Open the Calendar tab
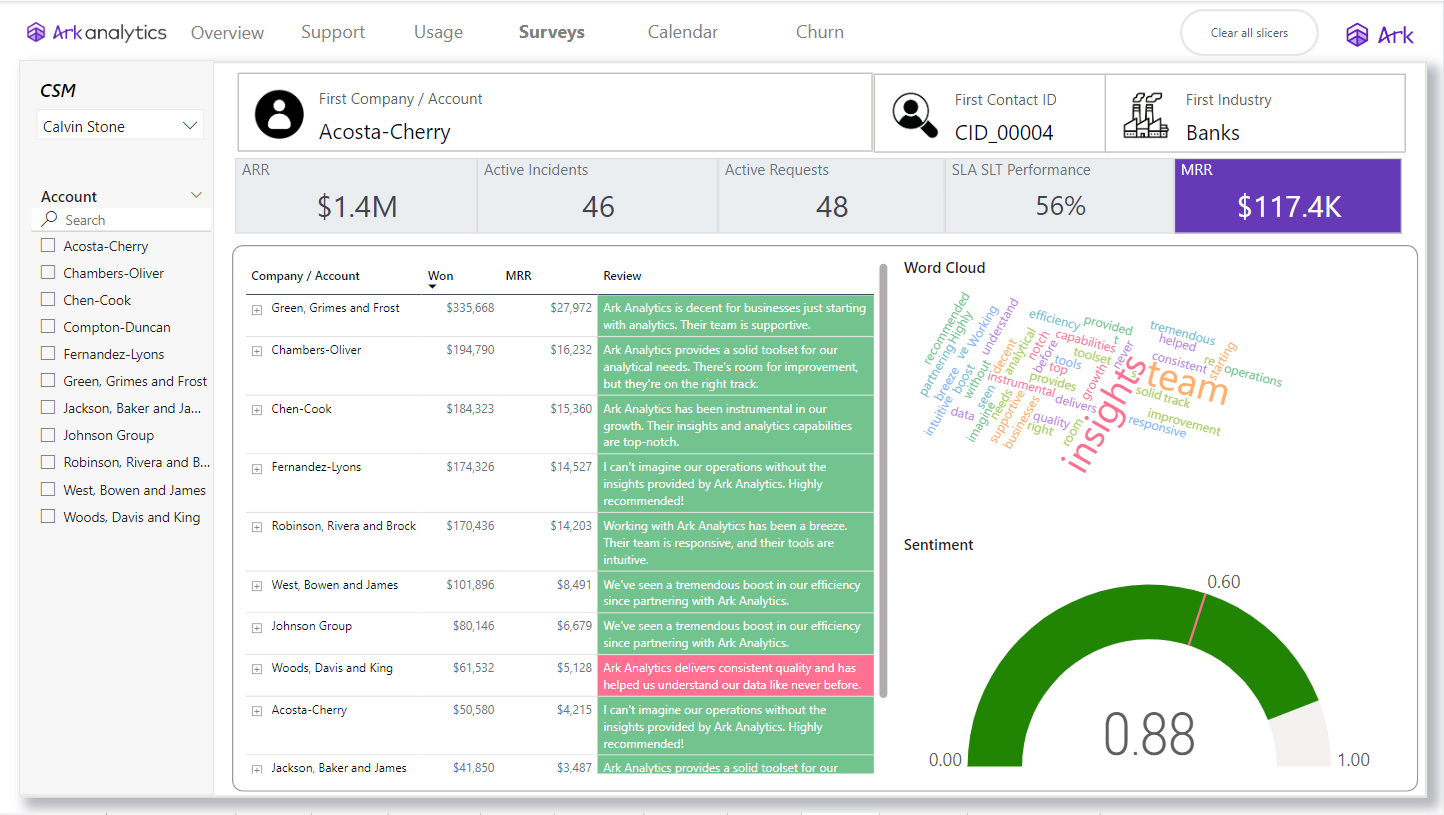This screenshot has height=815, width=1444. (x=682, y=31)
